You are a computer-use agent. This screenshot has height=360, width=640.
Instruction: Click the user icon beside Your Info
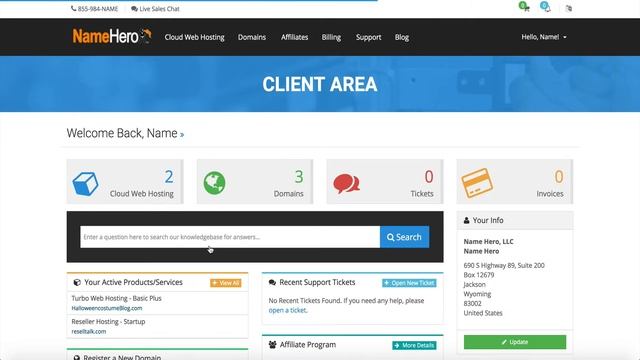click(467, 220)
